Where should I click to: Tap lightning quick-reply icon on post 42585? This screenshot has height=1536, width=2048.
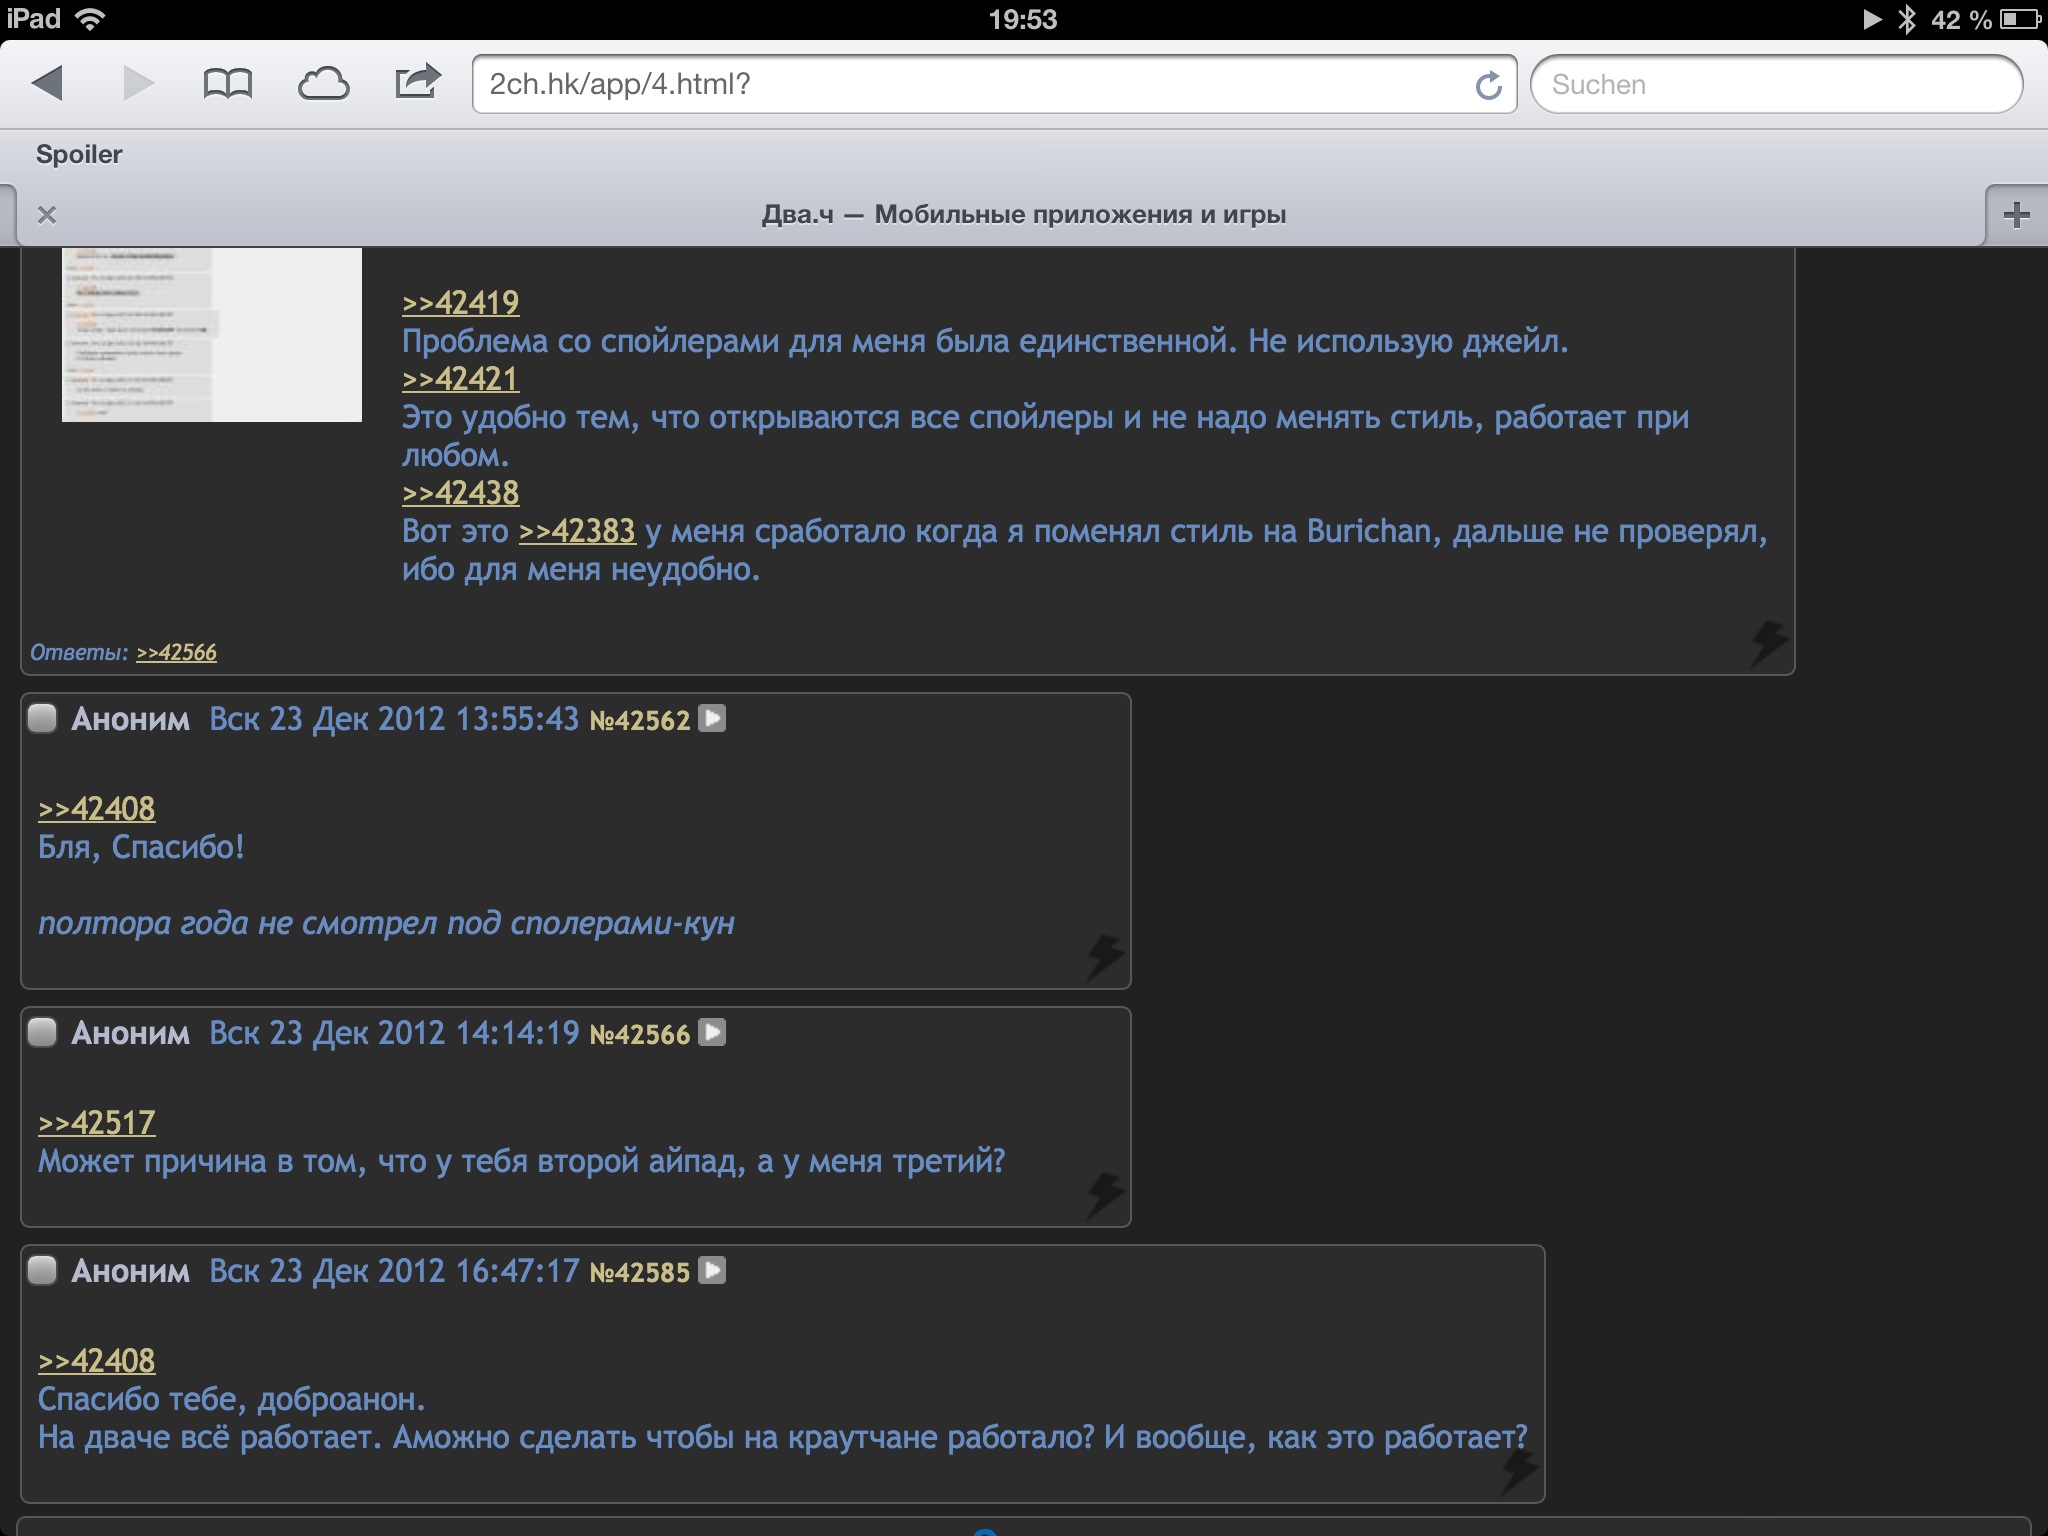(x=1518, y=1472)
